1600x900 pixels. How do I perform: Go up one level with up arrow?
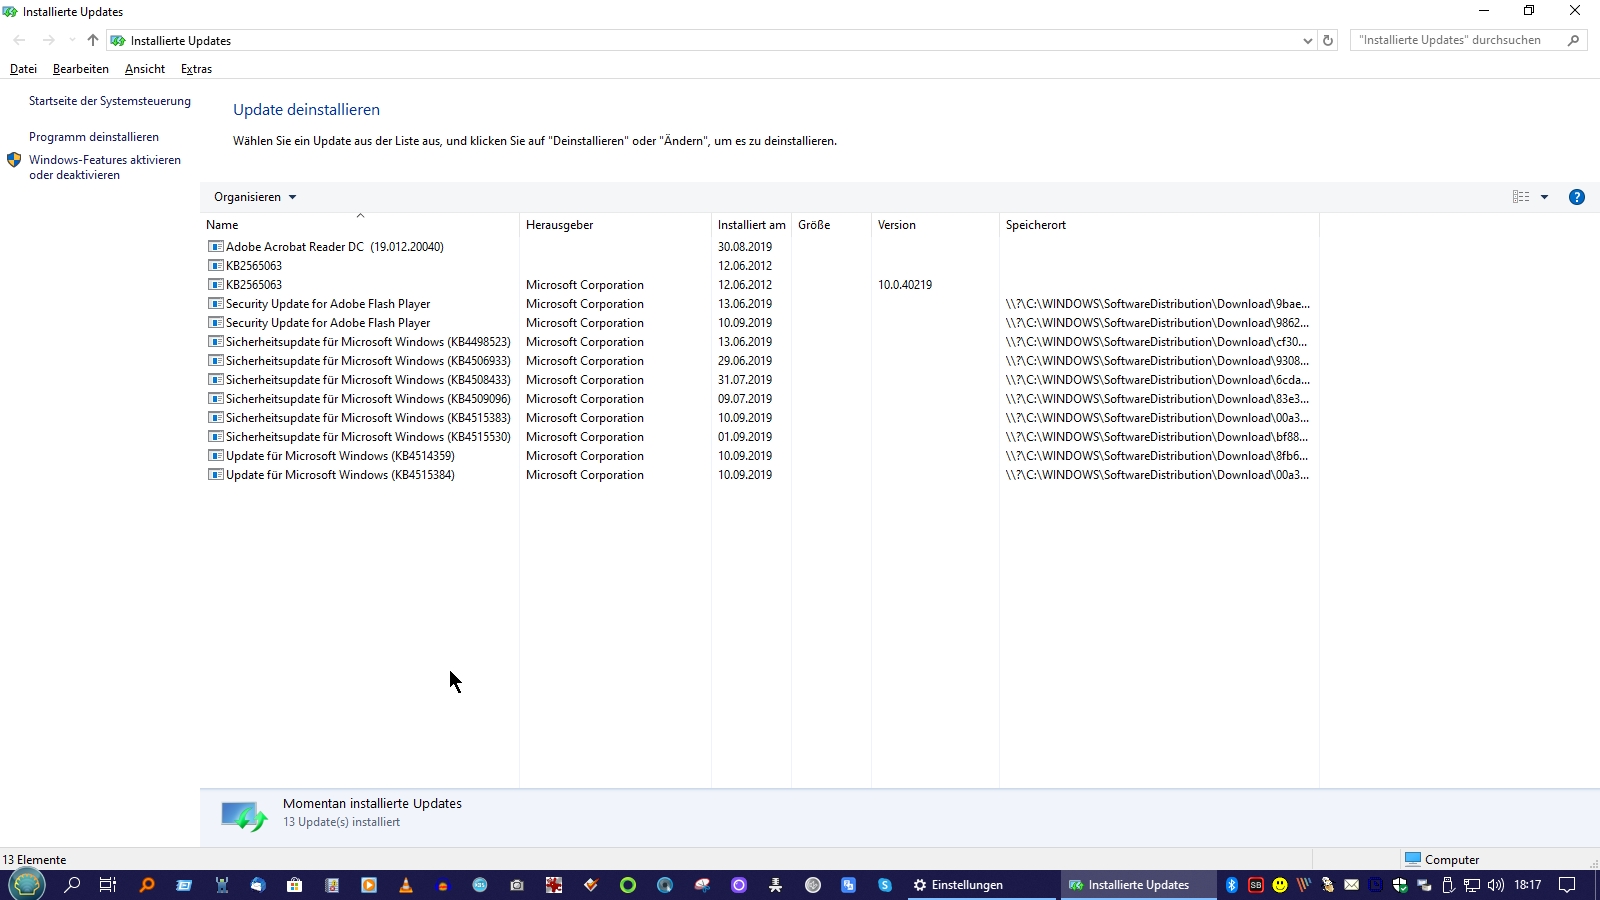coord(93,40)
